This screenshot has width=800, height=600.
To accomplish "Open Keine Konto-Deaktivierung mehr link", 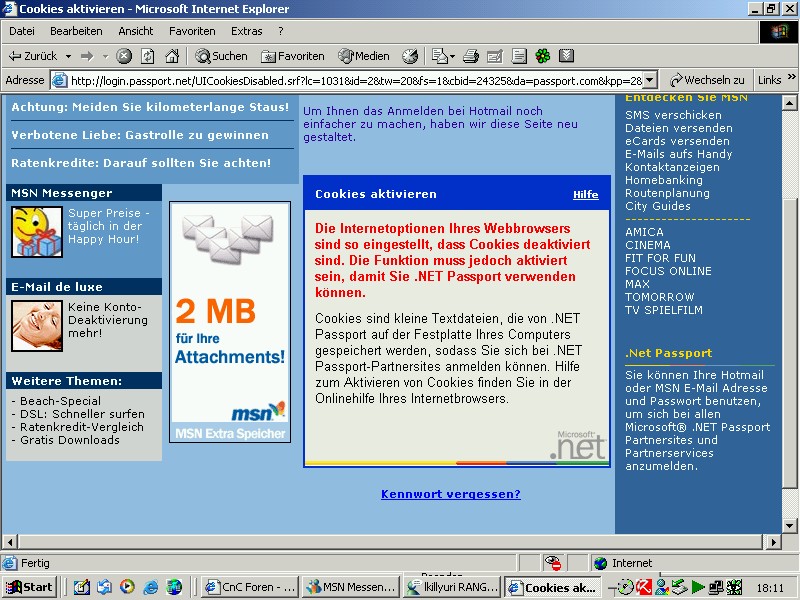I will pos(108,320).
